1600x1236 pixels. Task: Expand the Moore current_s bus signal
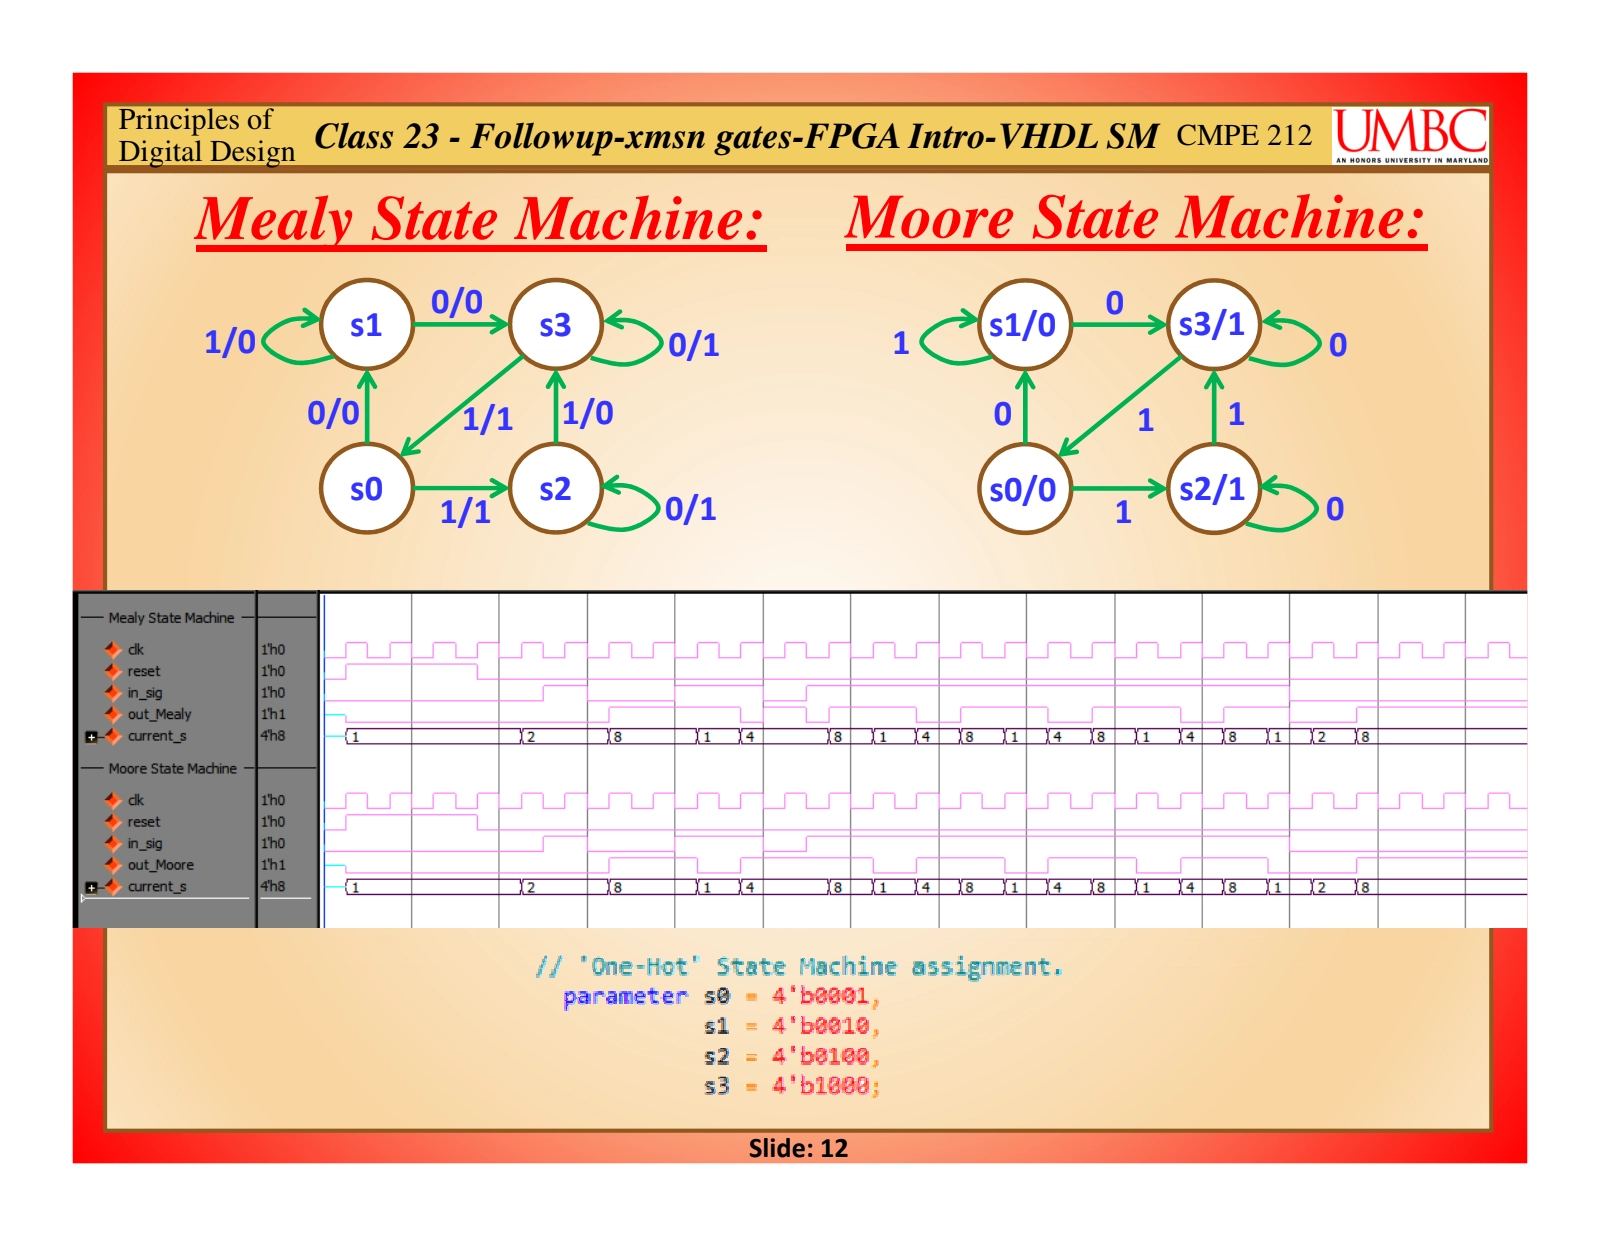pos(91,887)
